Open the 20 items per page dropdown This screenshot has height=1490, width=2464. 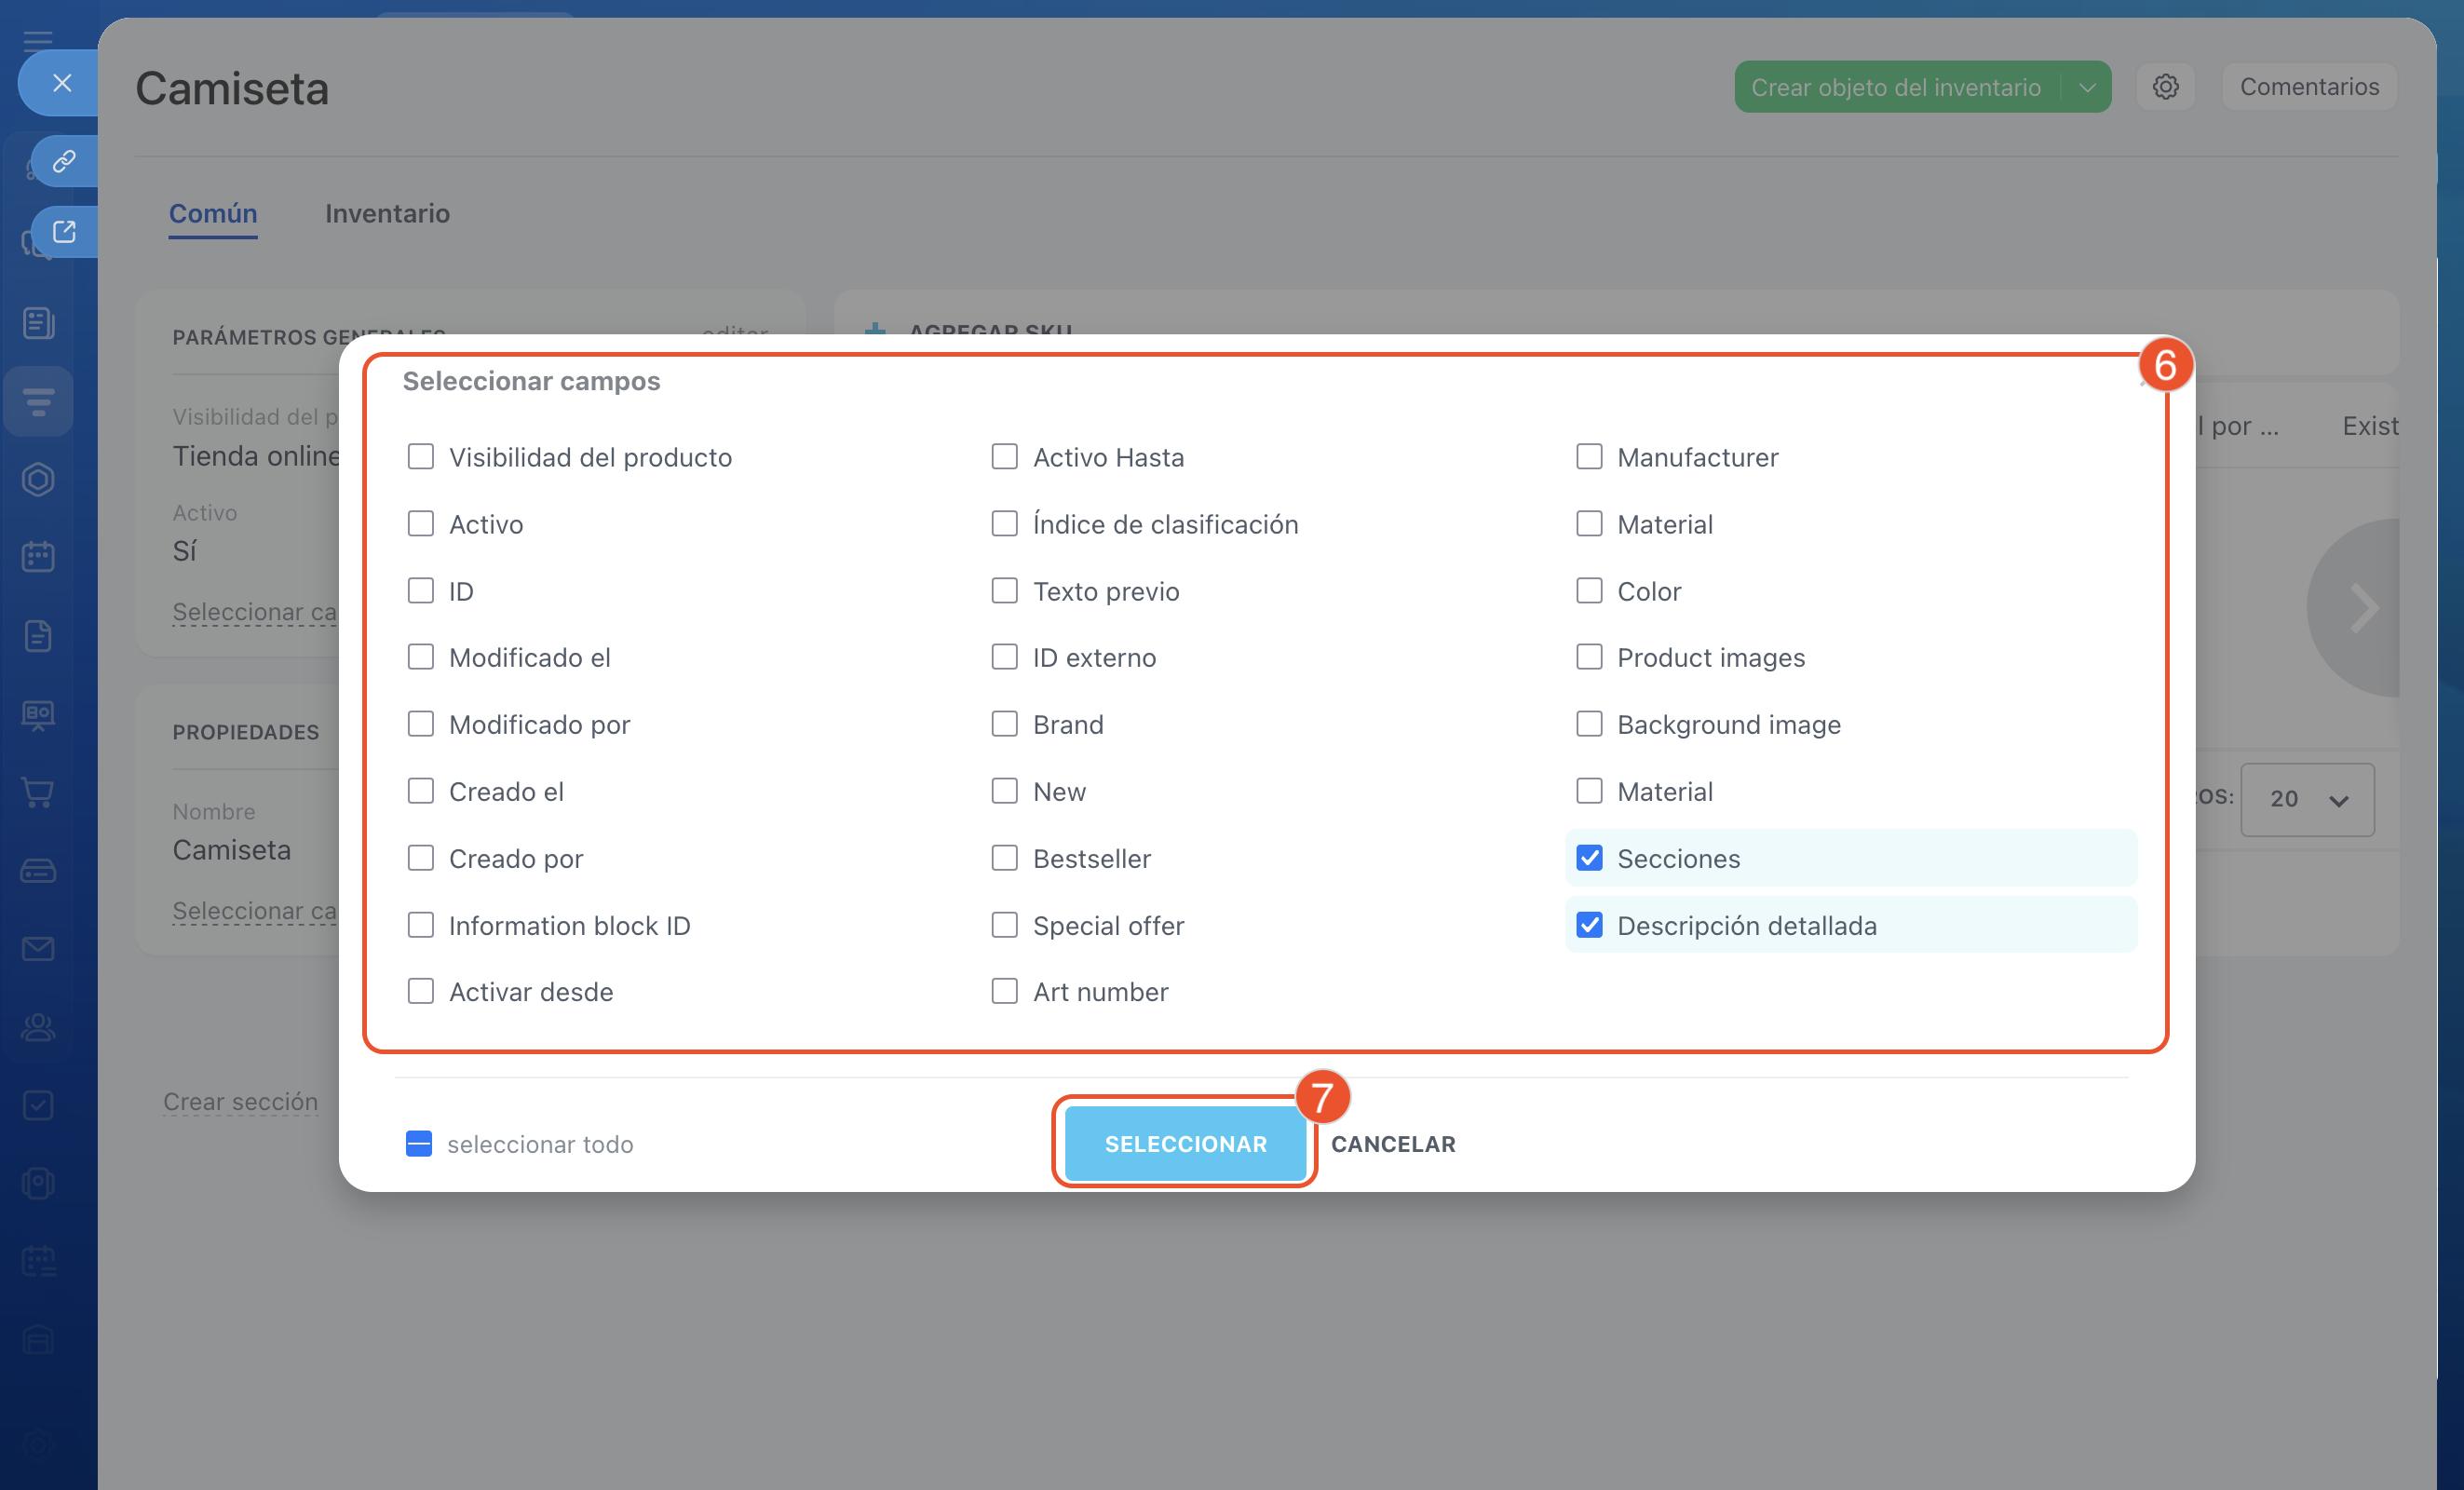pyautogui.click(x=2307, y=799)
